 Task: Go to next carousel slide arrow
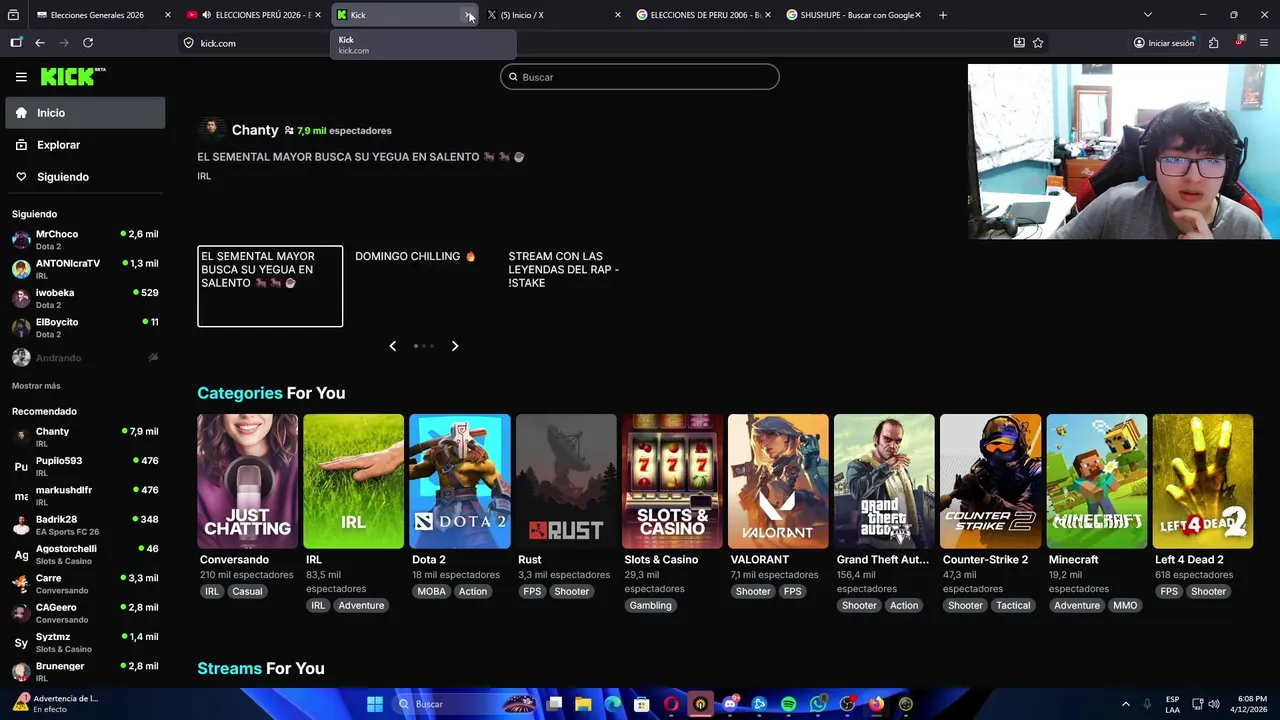point(455,346)
